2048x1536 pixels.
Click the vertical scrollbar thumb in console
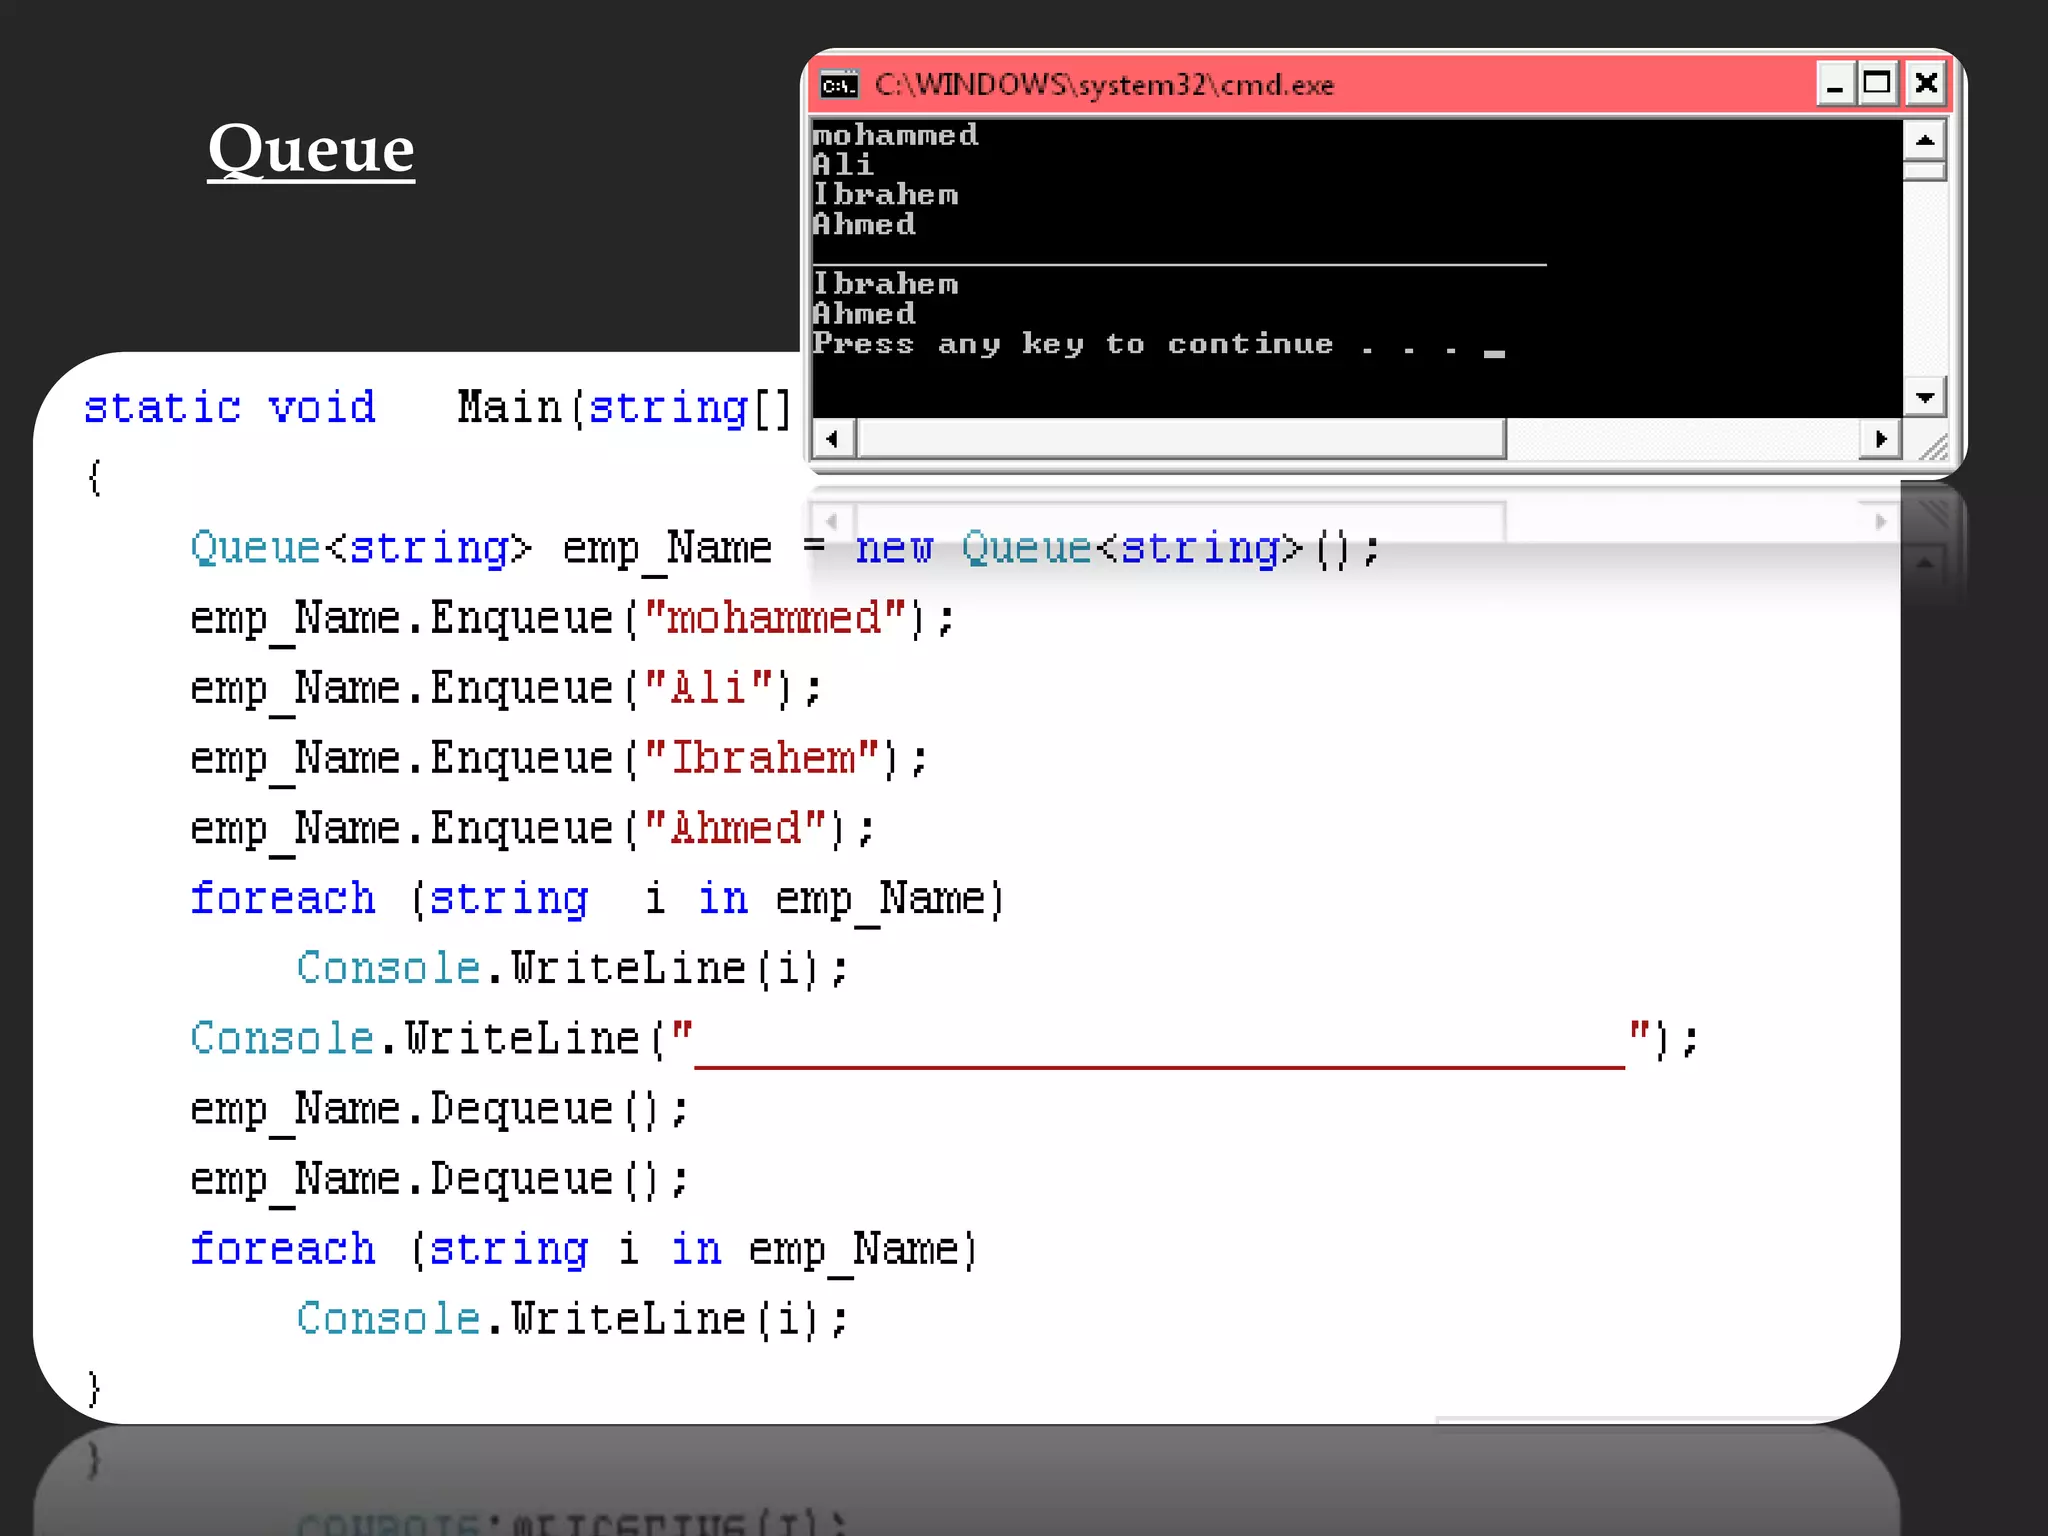tap(1924, 171)
